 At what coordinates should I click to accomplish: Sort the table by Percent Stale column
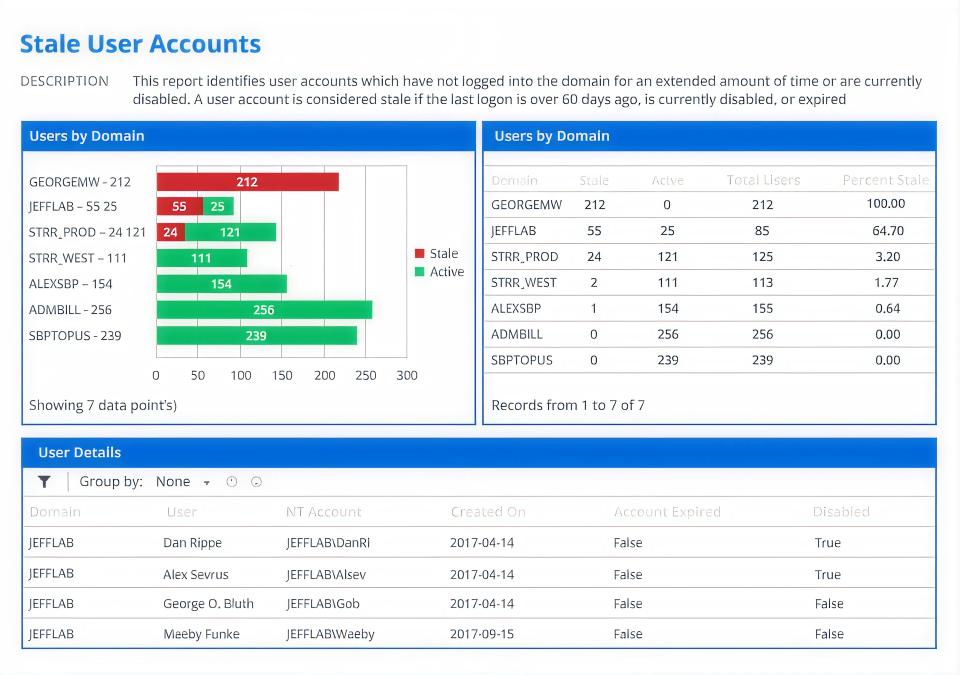click(885, 180)
